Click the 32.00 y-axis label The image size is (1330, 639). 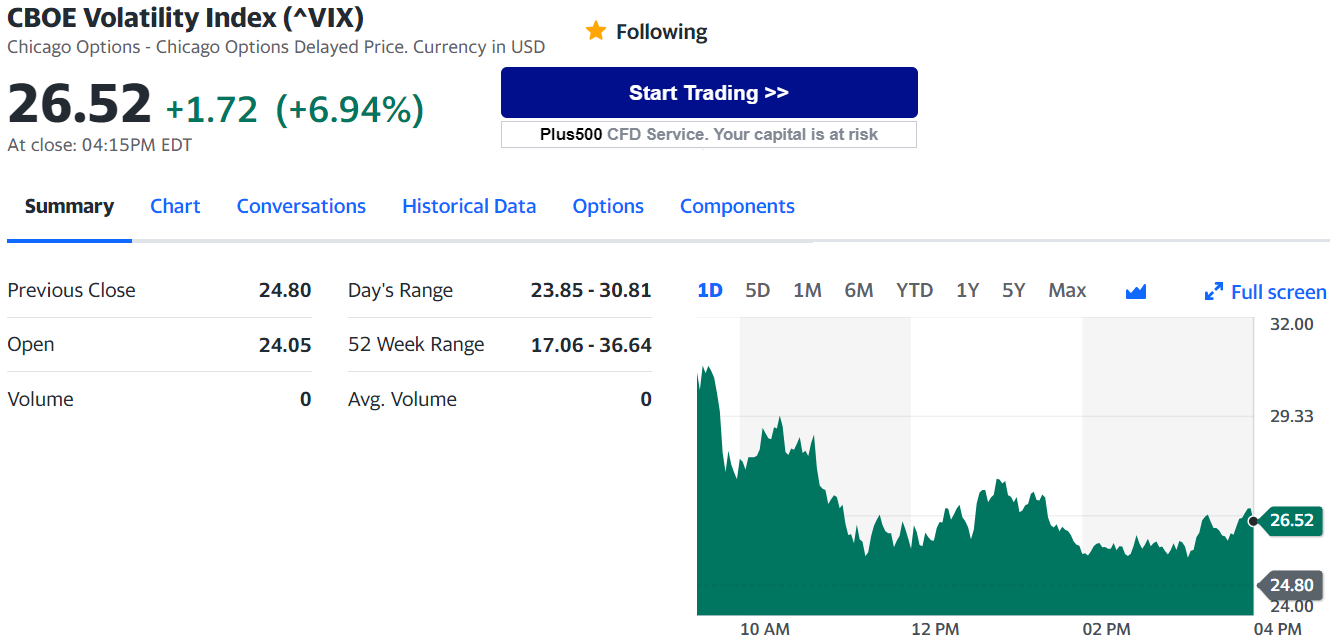click(1292, 324)
